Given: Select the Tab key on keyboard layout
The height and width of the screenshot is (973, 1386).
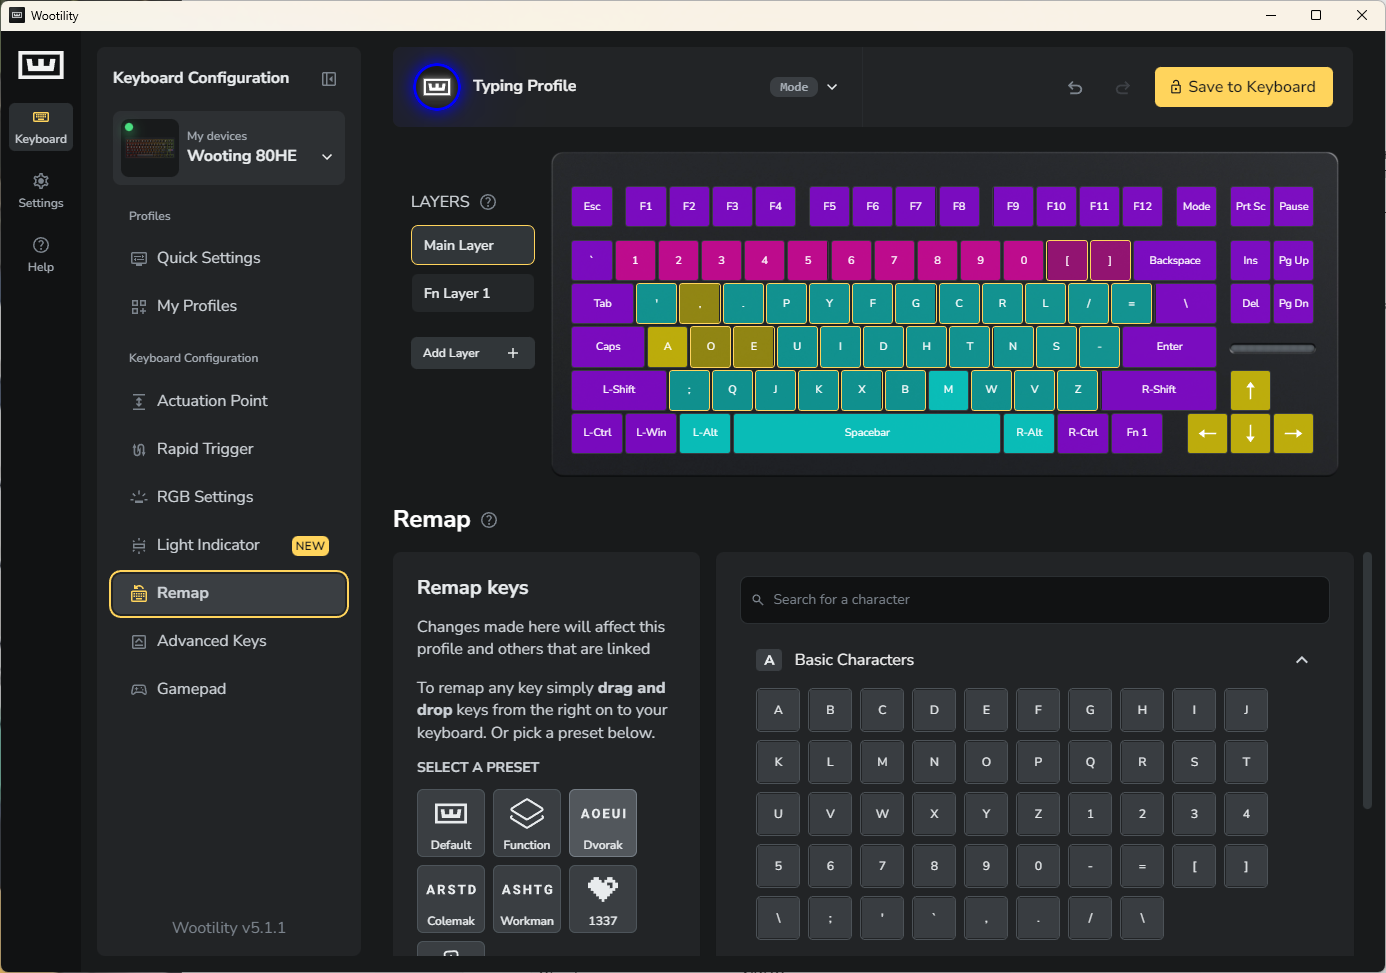Looking at the screenshot, I should click(603, 304).
